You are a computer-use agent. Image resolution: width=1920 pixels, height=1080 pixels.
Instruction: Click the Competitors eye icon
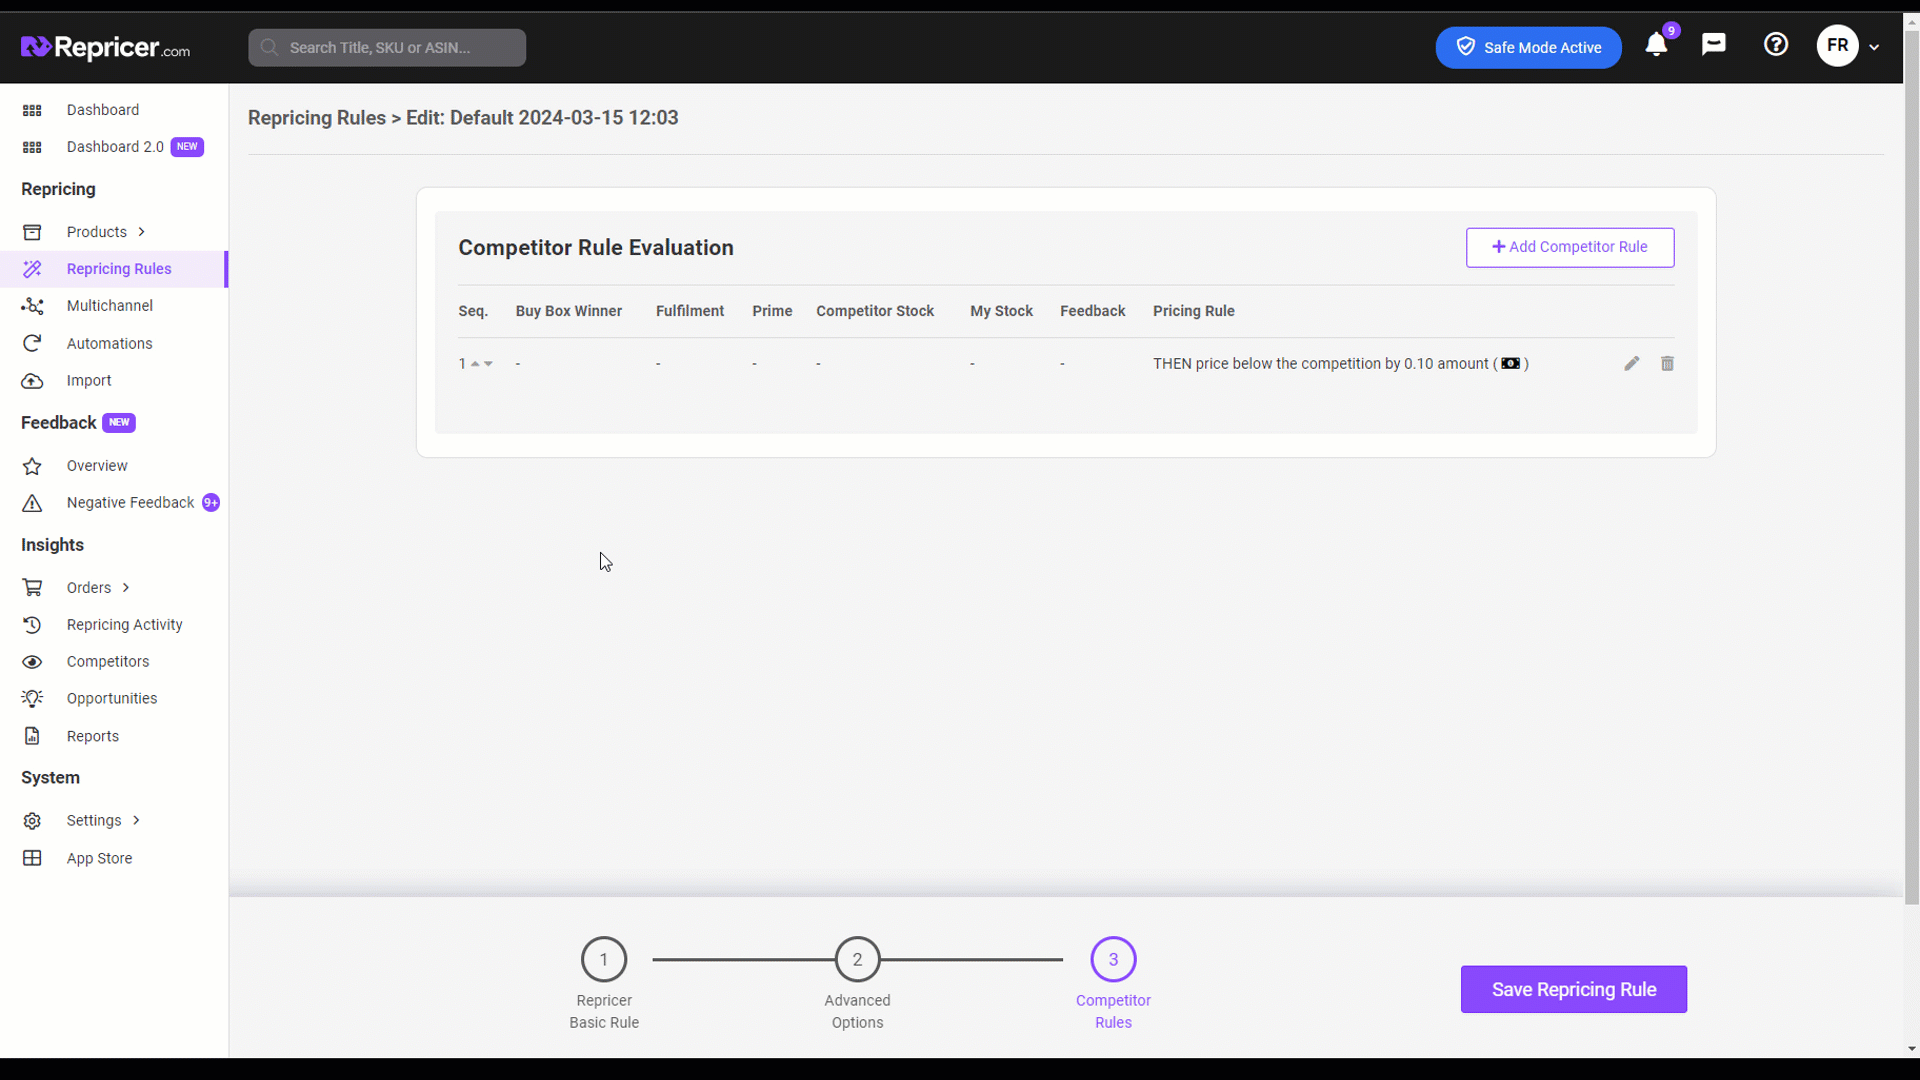point(32,662)
